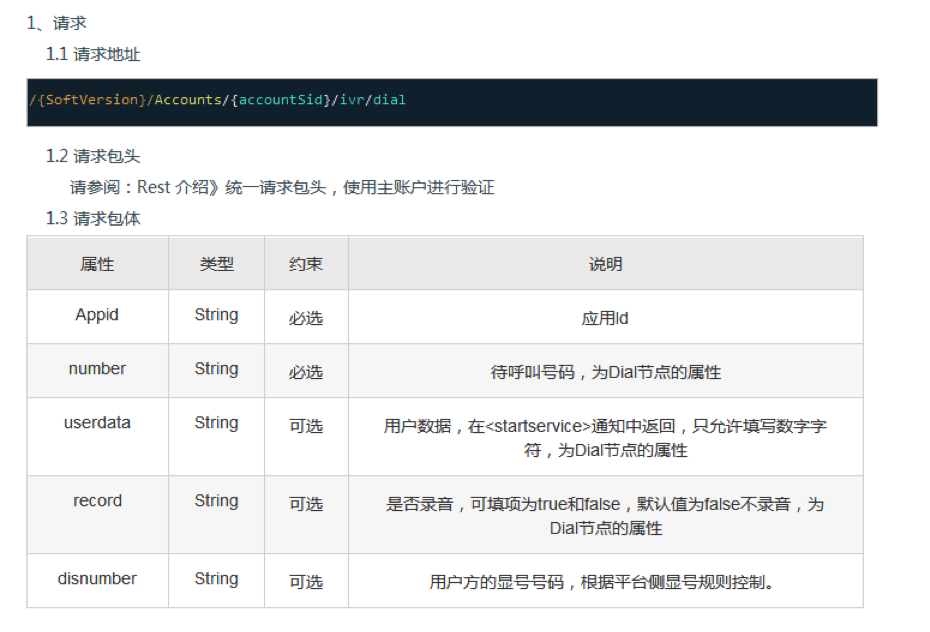Click '可选' in the userdata row
The width and height of the screenshot is (930, 632).
click(x=306, y=426)
